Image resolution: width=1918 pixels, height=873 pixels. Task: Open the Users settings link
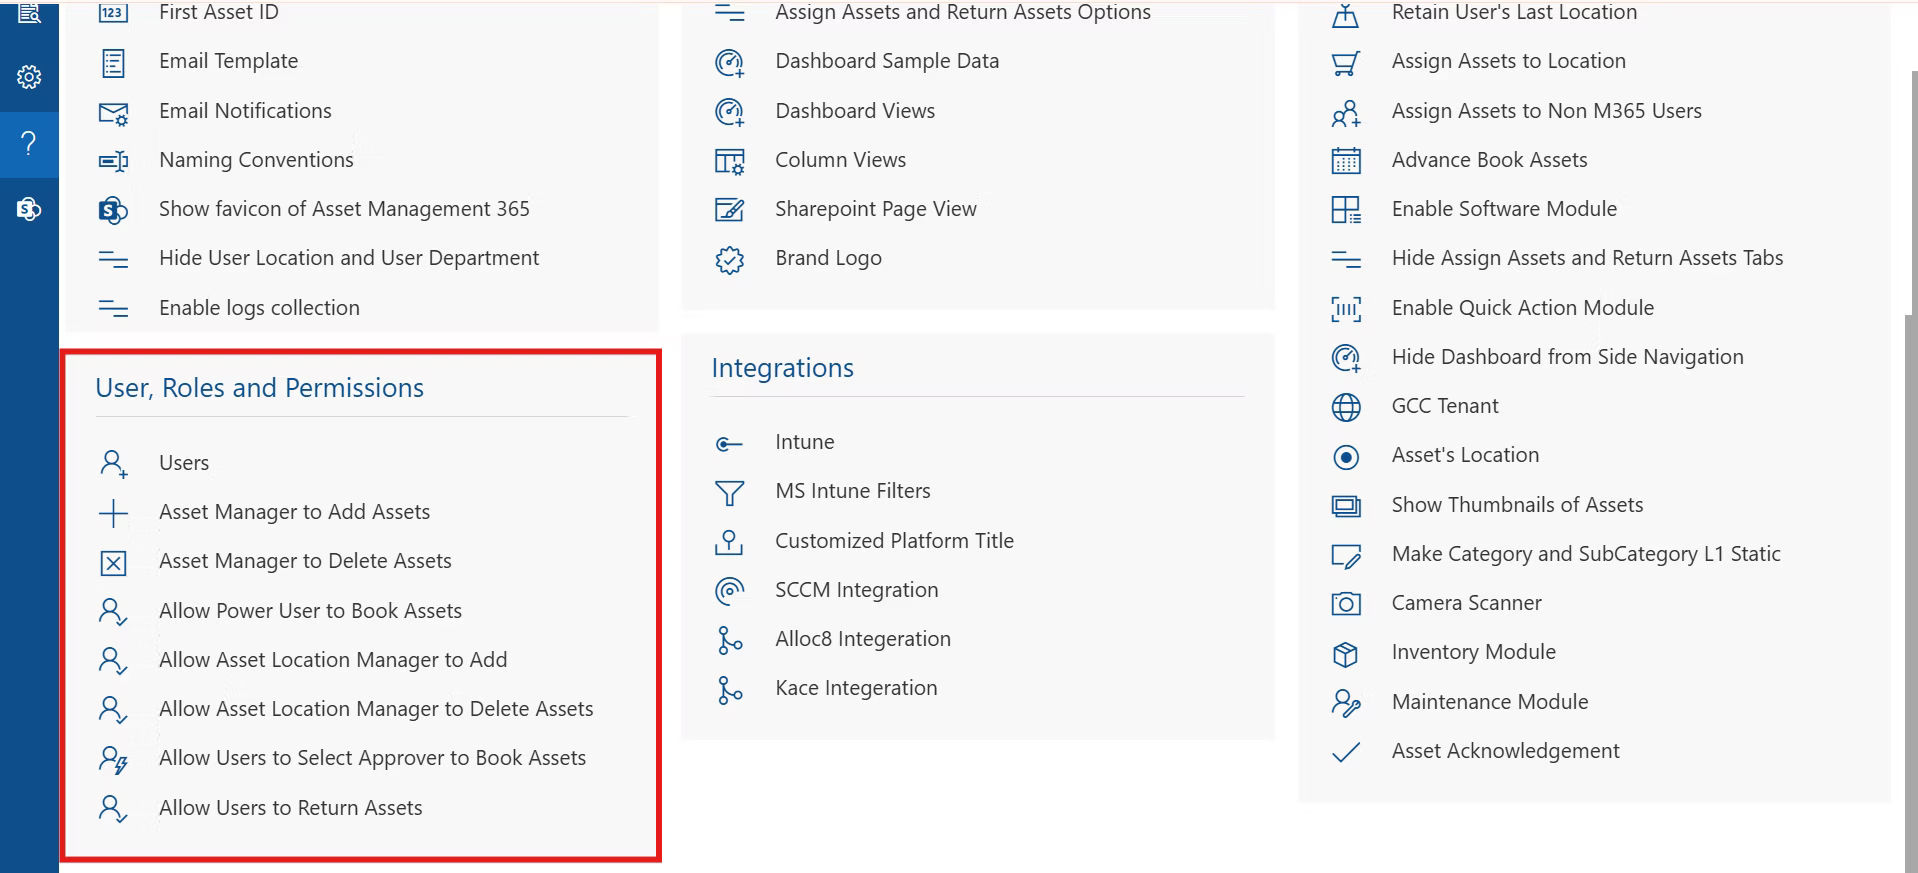coord(184,463)
